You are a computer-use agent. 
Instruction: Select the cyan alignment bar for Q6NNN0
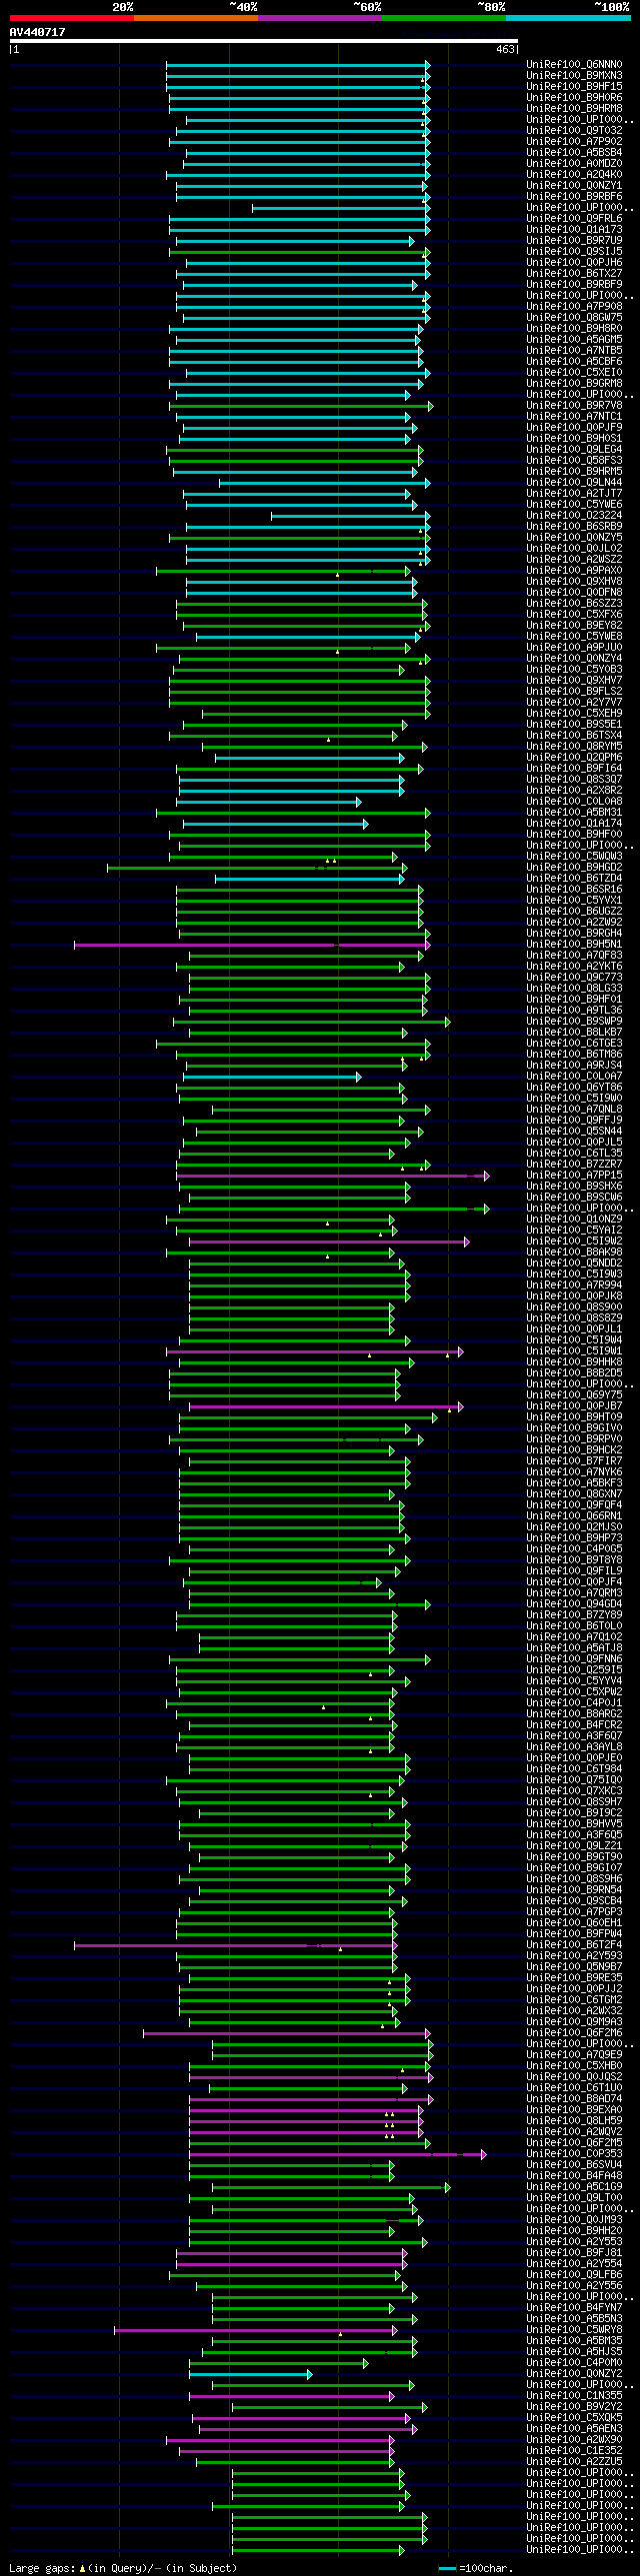(298, 65)
